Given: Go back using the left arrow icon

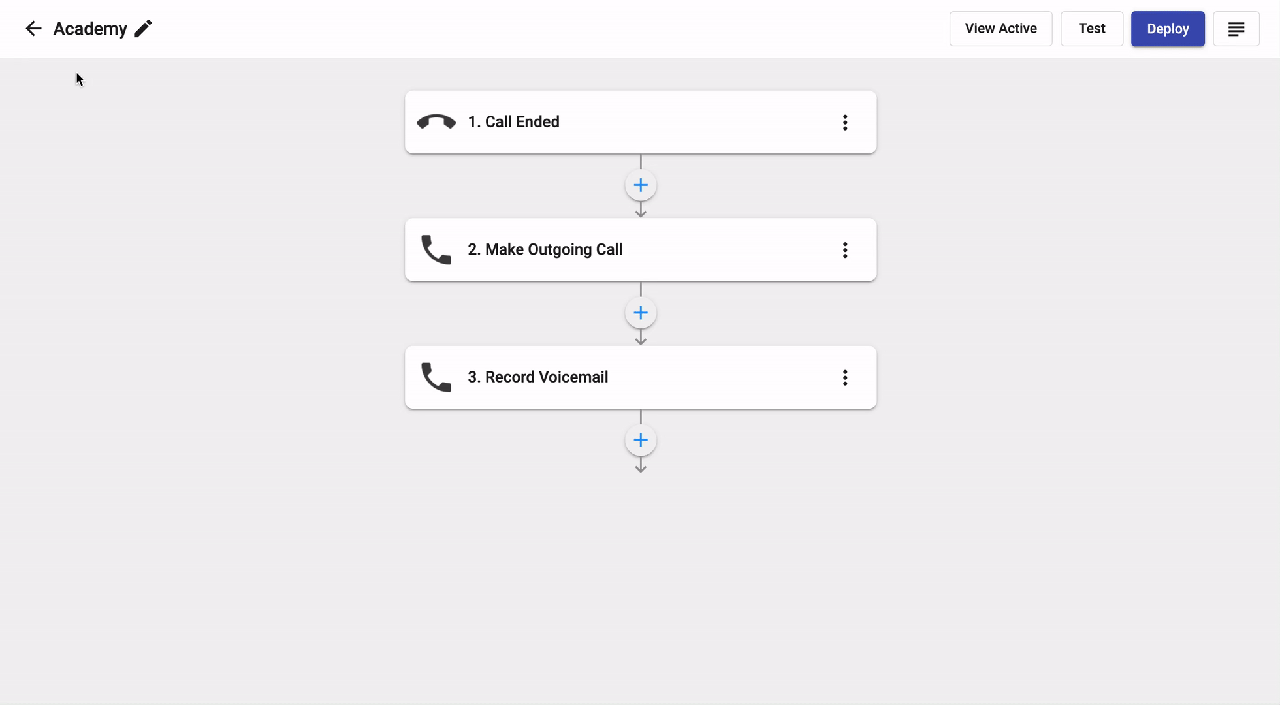Looking at the screenshot, I should click(x=33, y=29).
